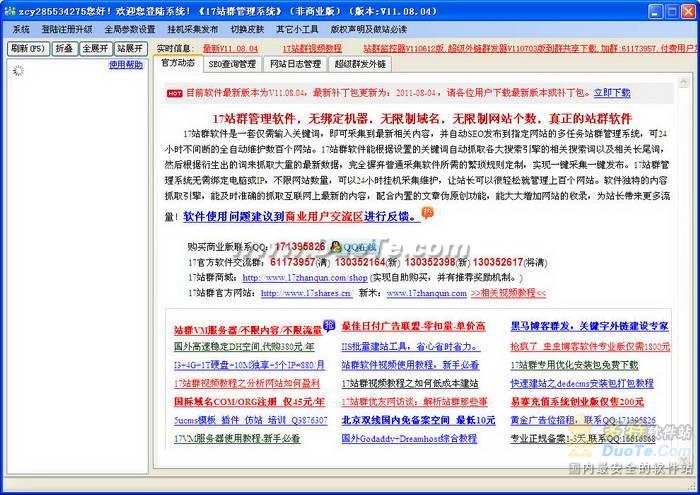Screen dimensions: 700x495
Task: Click the red HOT badge icon
Action: [x=175, y=94]
